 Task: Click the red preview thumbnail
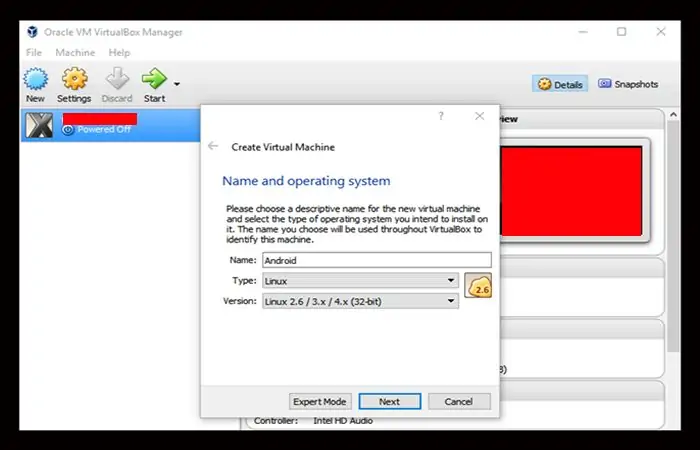[571, 191]
